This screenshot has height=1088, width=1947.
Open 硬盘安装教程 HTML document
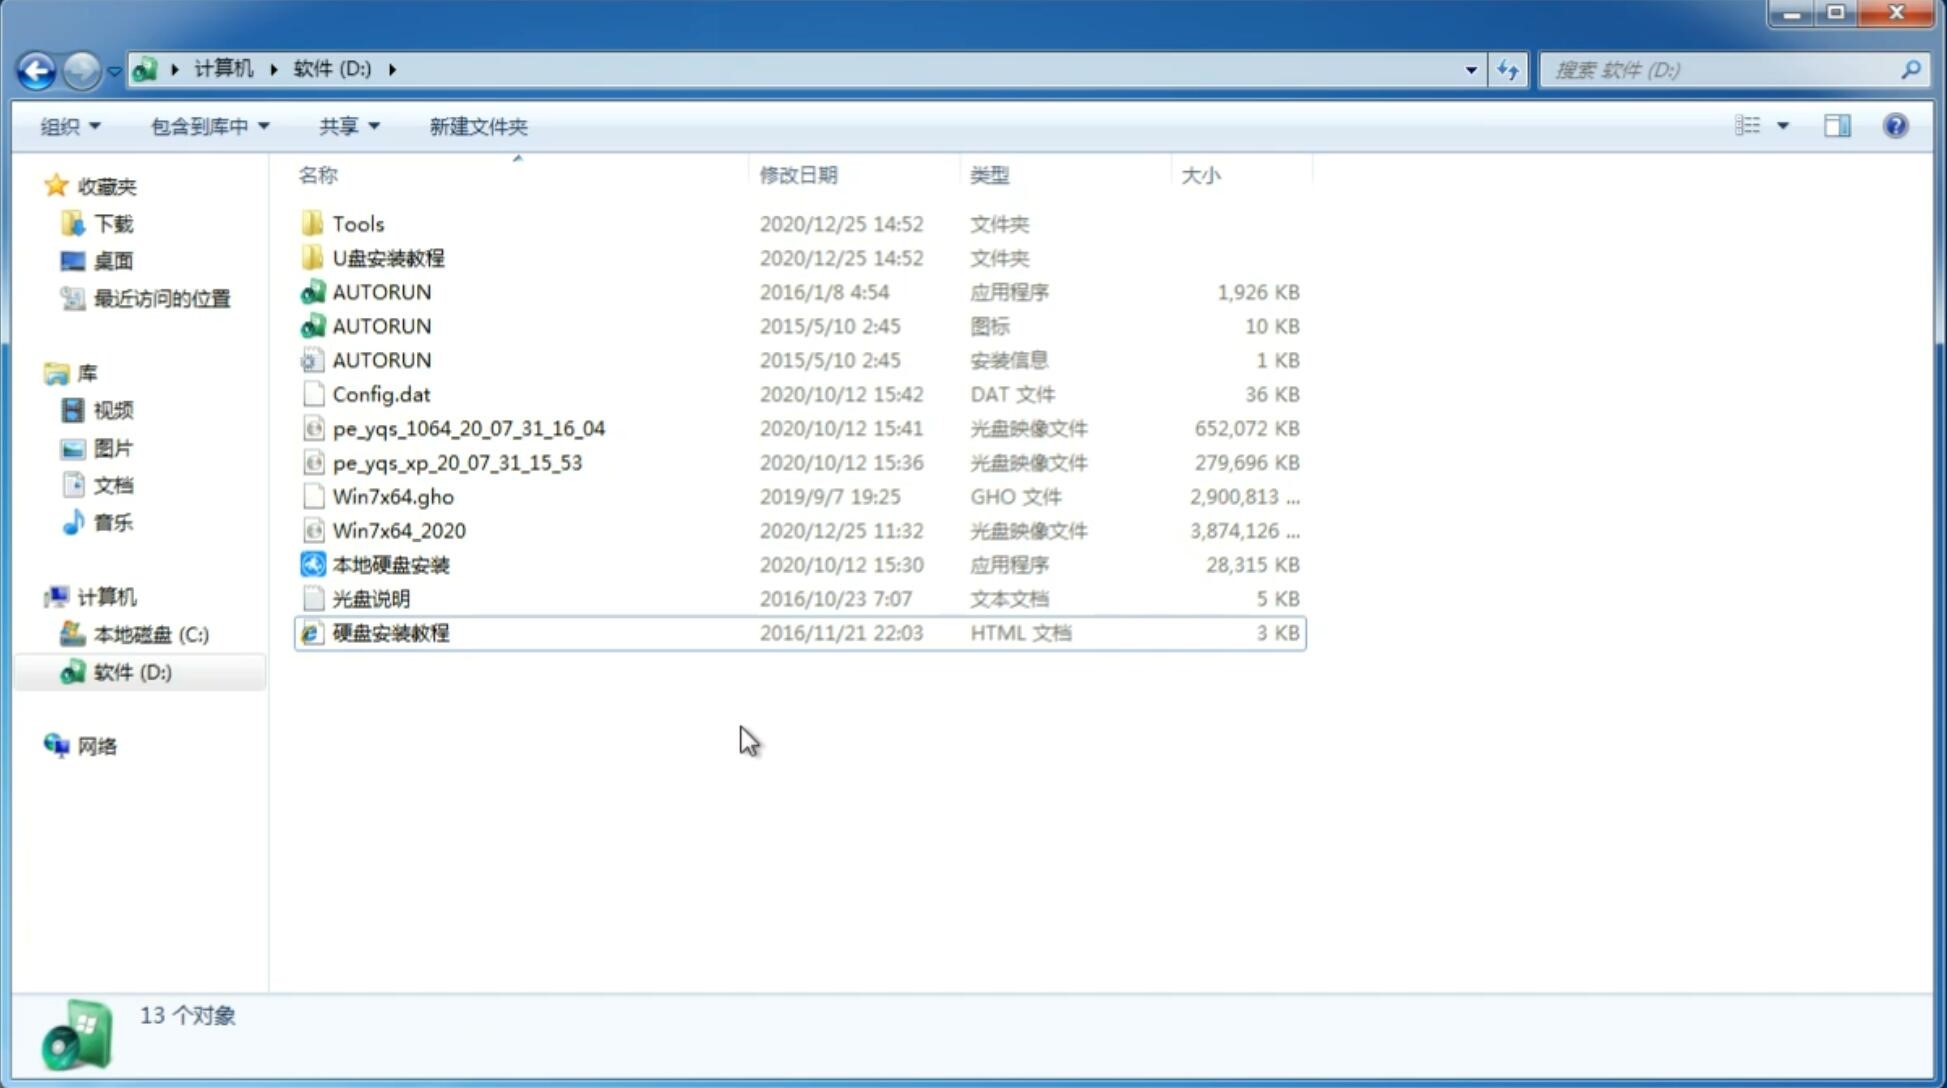pos(390,632)
